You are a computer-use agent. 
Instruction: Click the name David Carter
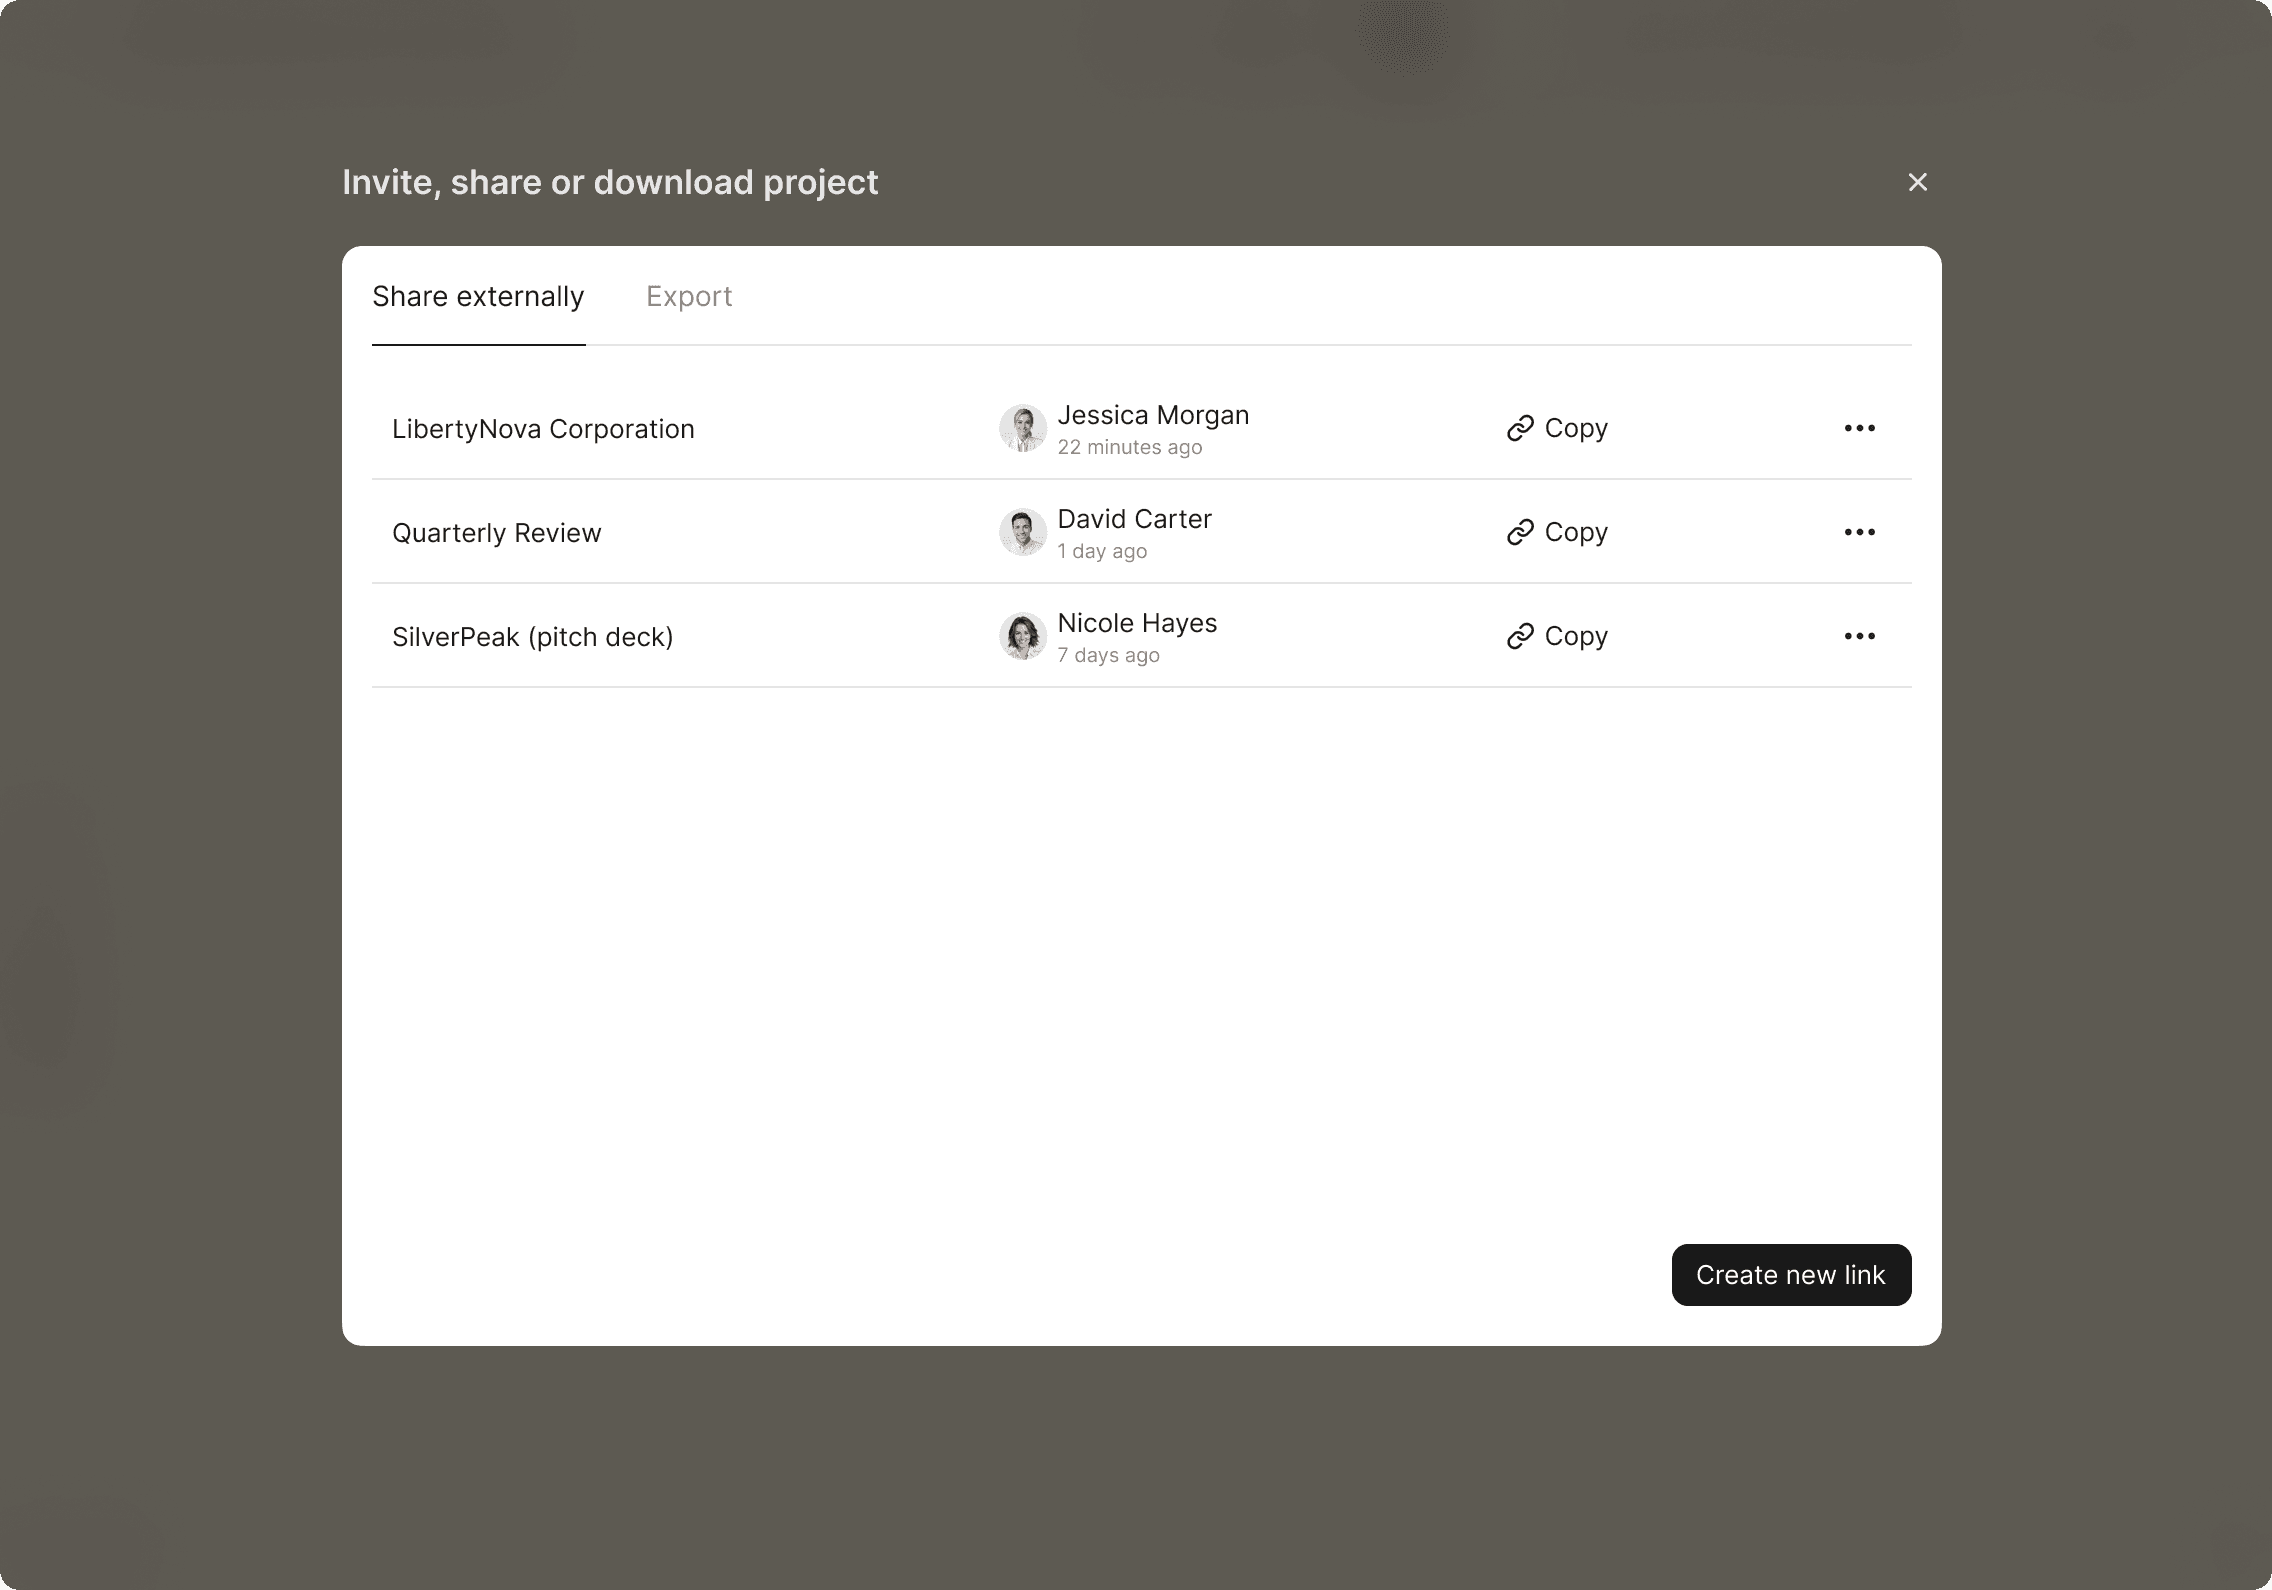click(x=1134, y=519)
